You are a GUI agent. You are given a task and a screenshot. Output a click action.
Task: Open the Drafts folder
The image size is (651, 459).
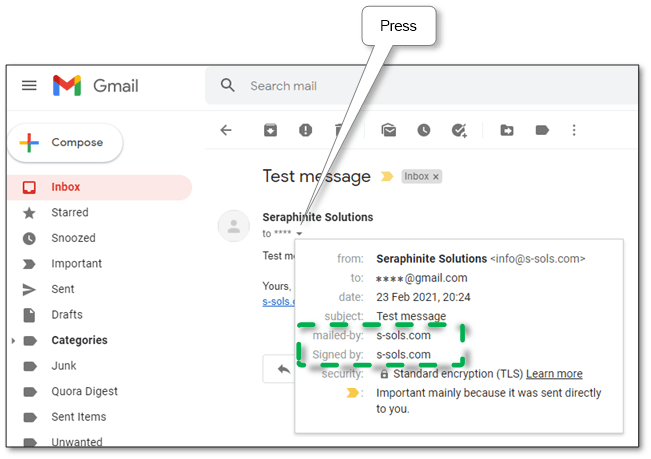coord(66,315)
